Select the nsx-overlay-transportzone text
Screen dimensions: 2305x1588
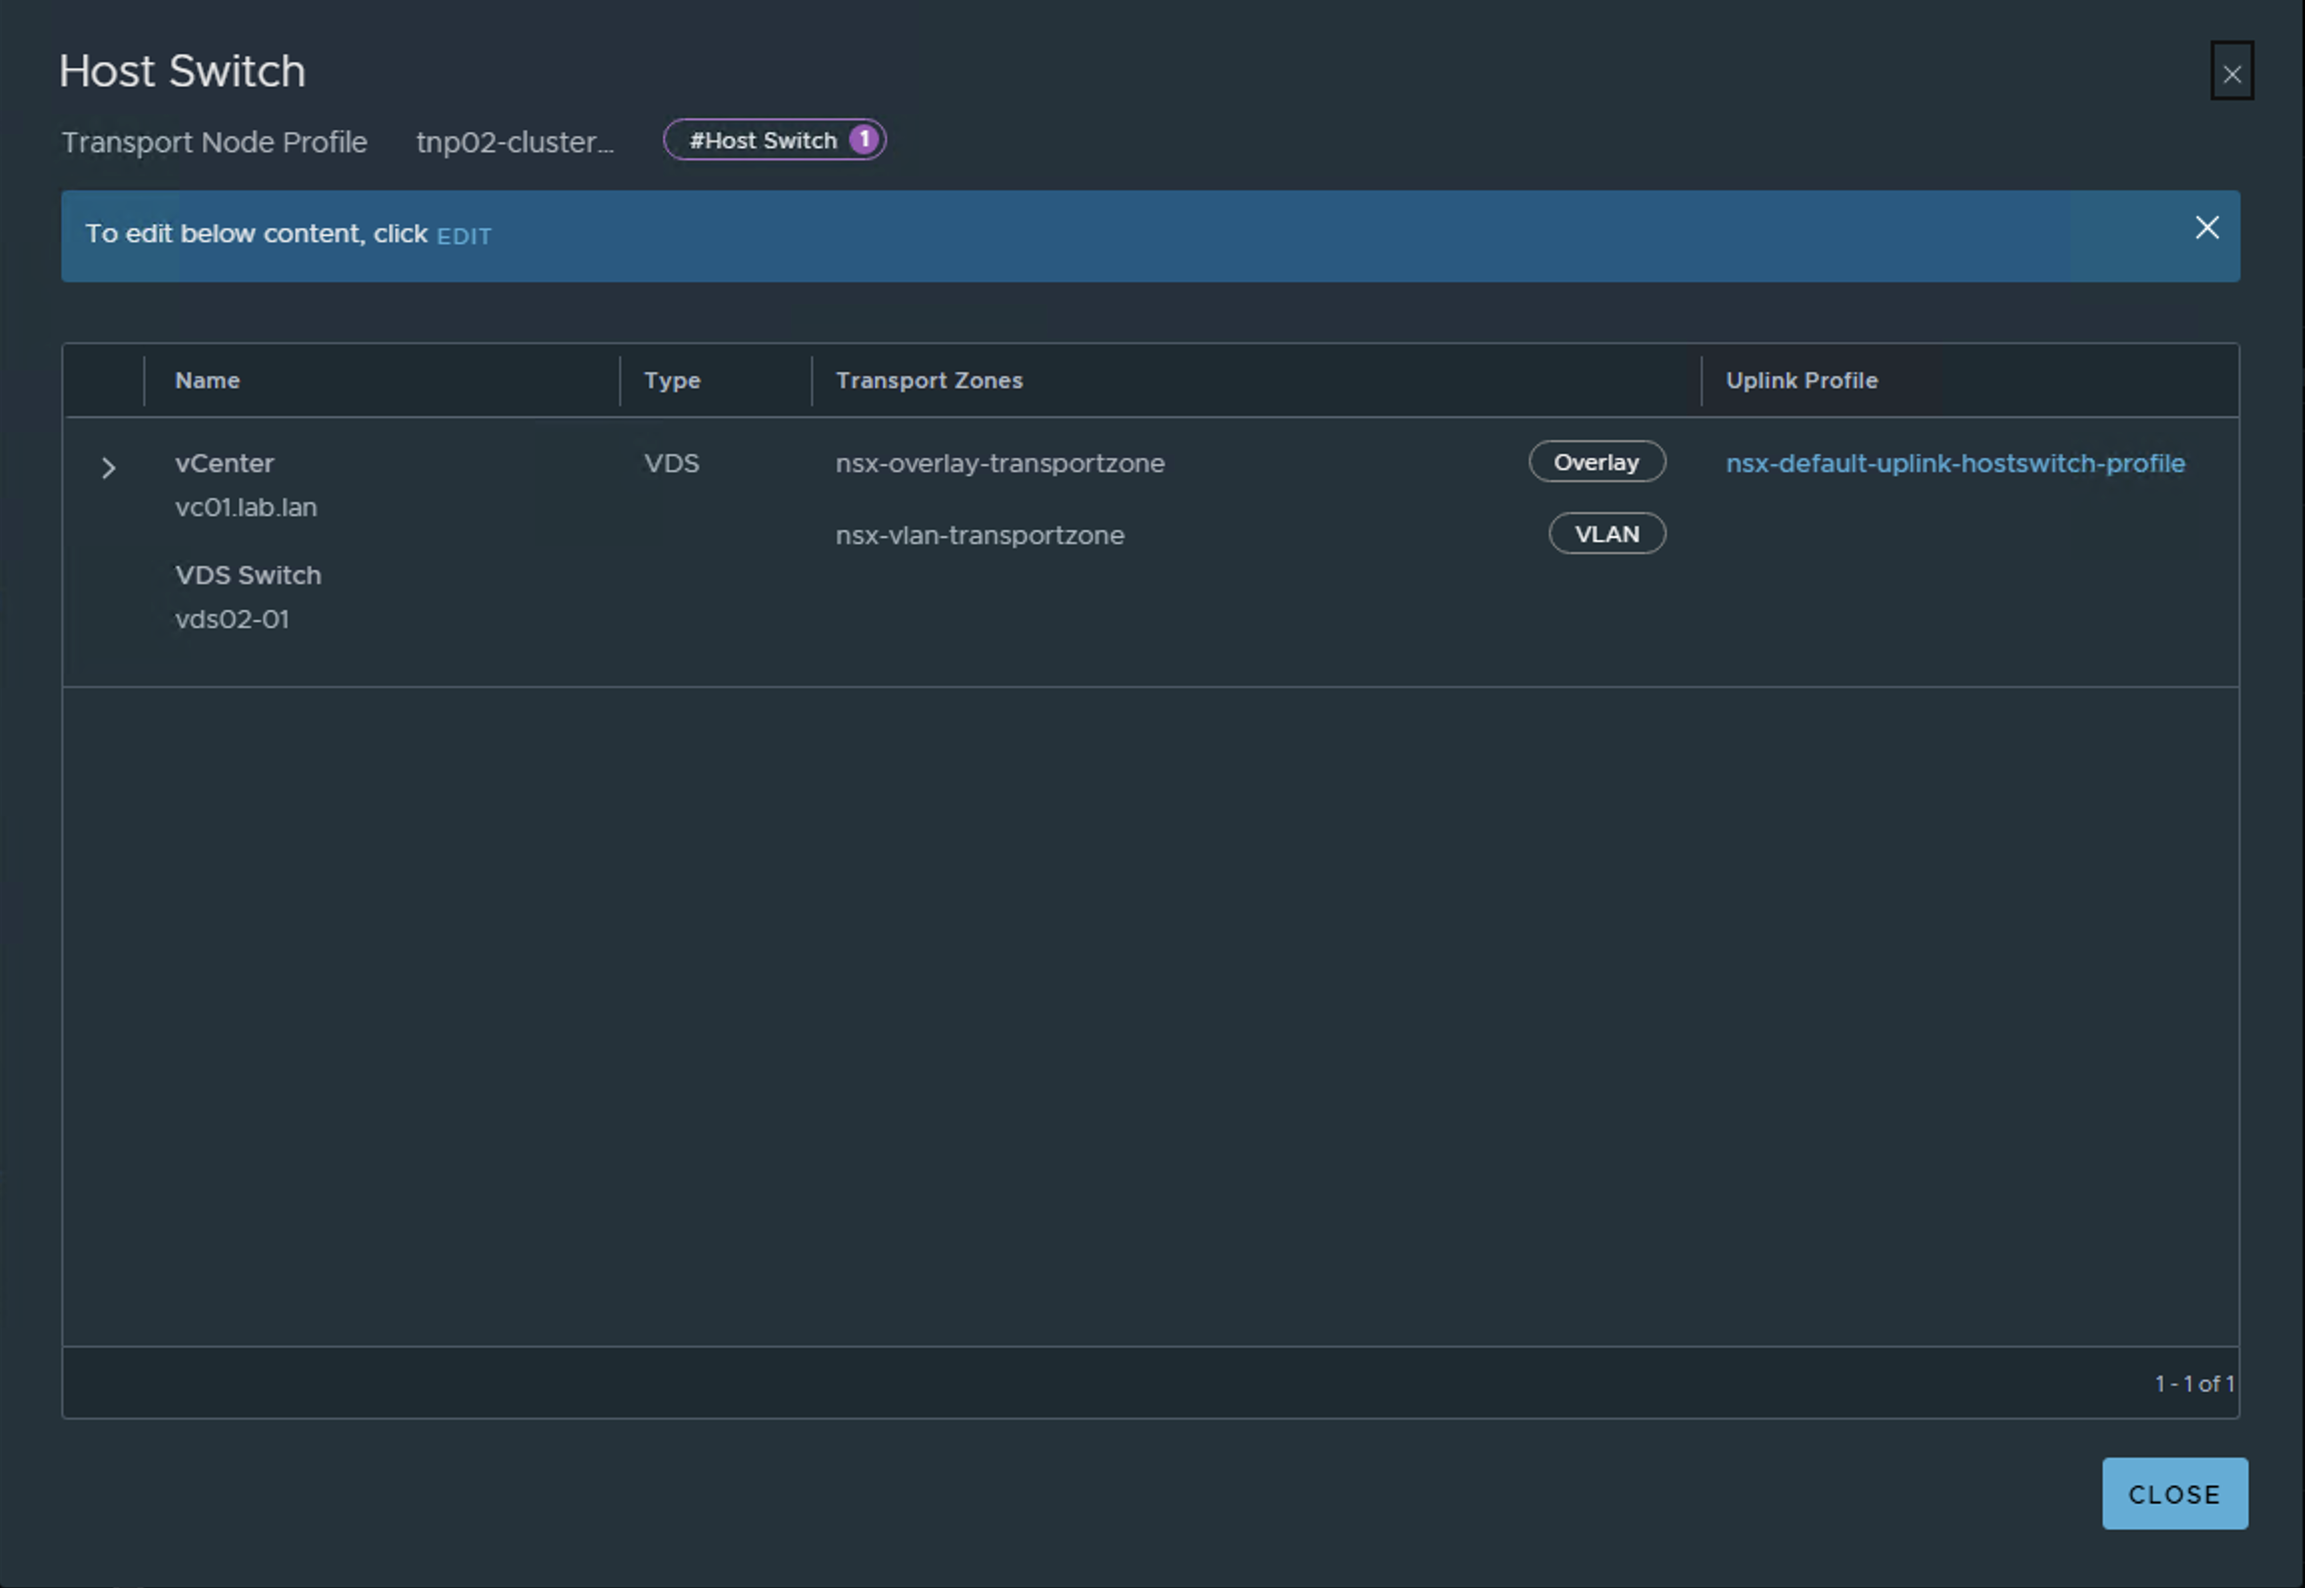(999, 464)
